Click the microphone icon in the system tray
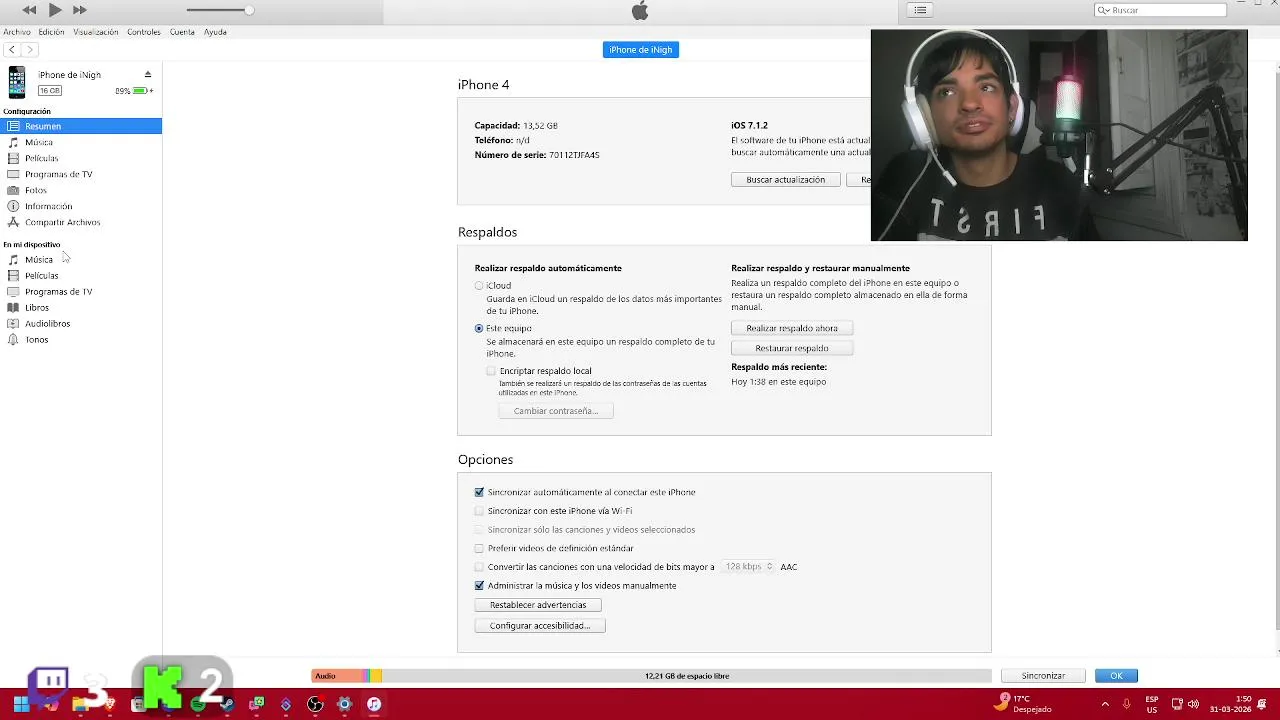This screenshot has width=1280, height=720. click(x=1127, y=704)
